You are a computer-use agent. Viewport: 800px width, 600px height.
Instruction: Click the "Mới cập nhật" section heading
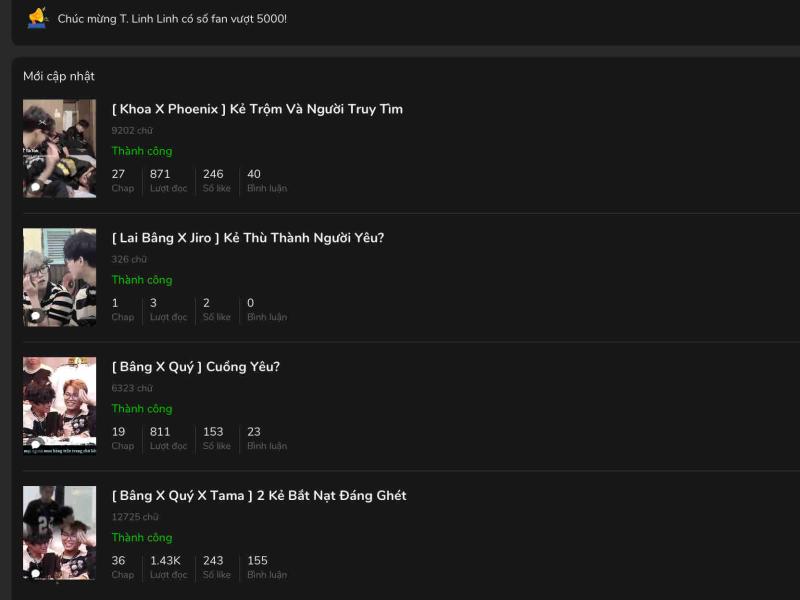pyautogui.click(x=59, y=77)
